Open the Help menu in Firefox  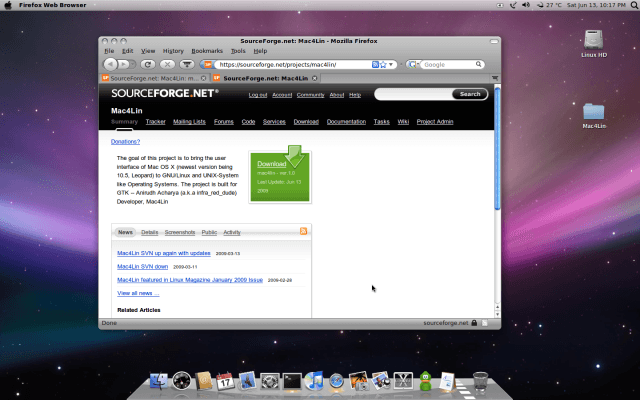pos(260,51)
